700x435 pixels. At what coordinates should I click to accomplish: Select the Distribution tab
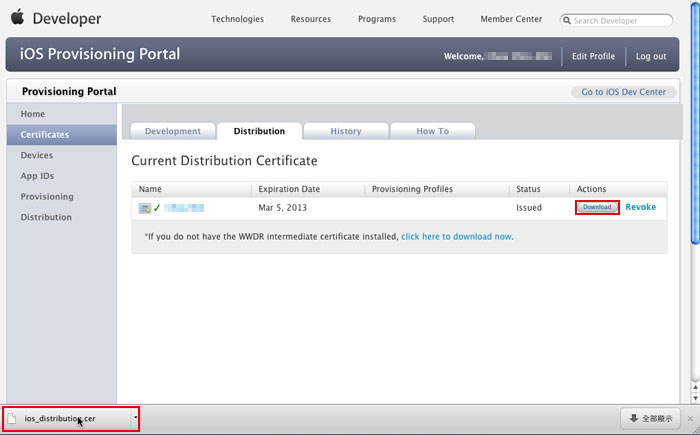pyautogui.click(x=259, y=131)
